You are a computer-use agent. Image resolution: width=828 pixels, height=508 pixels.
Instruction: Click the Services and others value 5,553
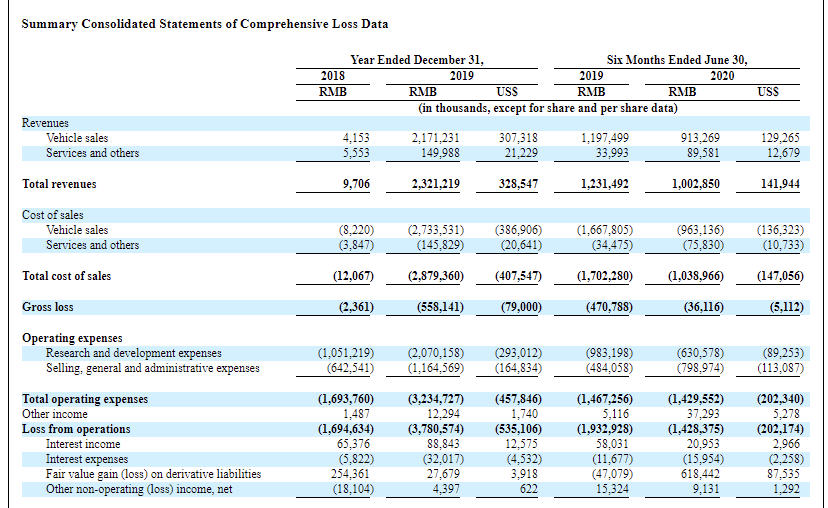click(356, 153)
